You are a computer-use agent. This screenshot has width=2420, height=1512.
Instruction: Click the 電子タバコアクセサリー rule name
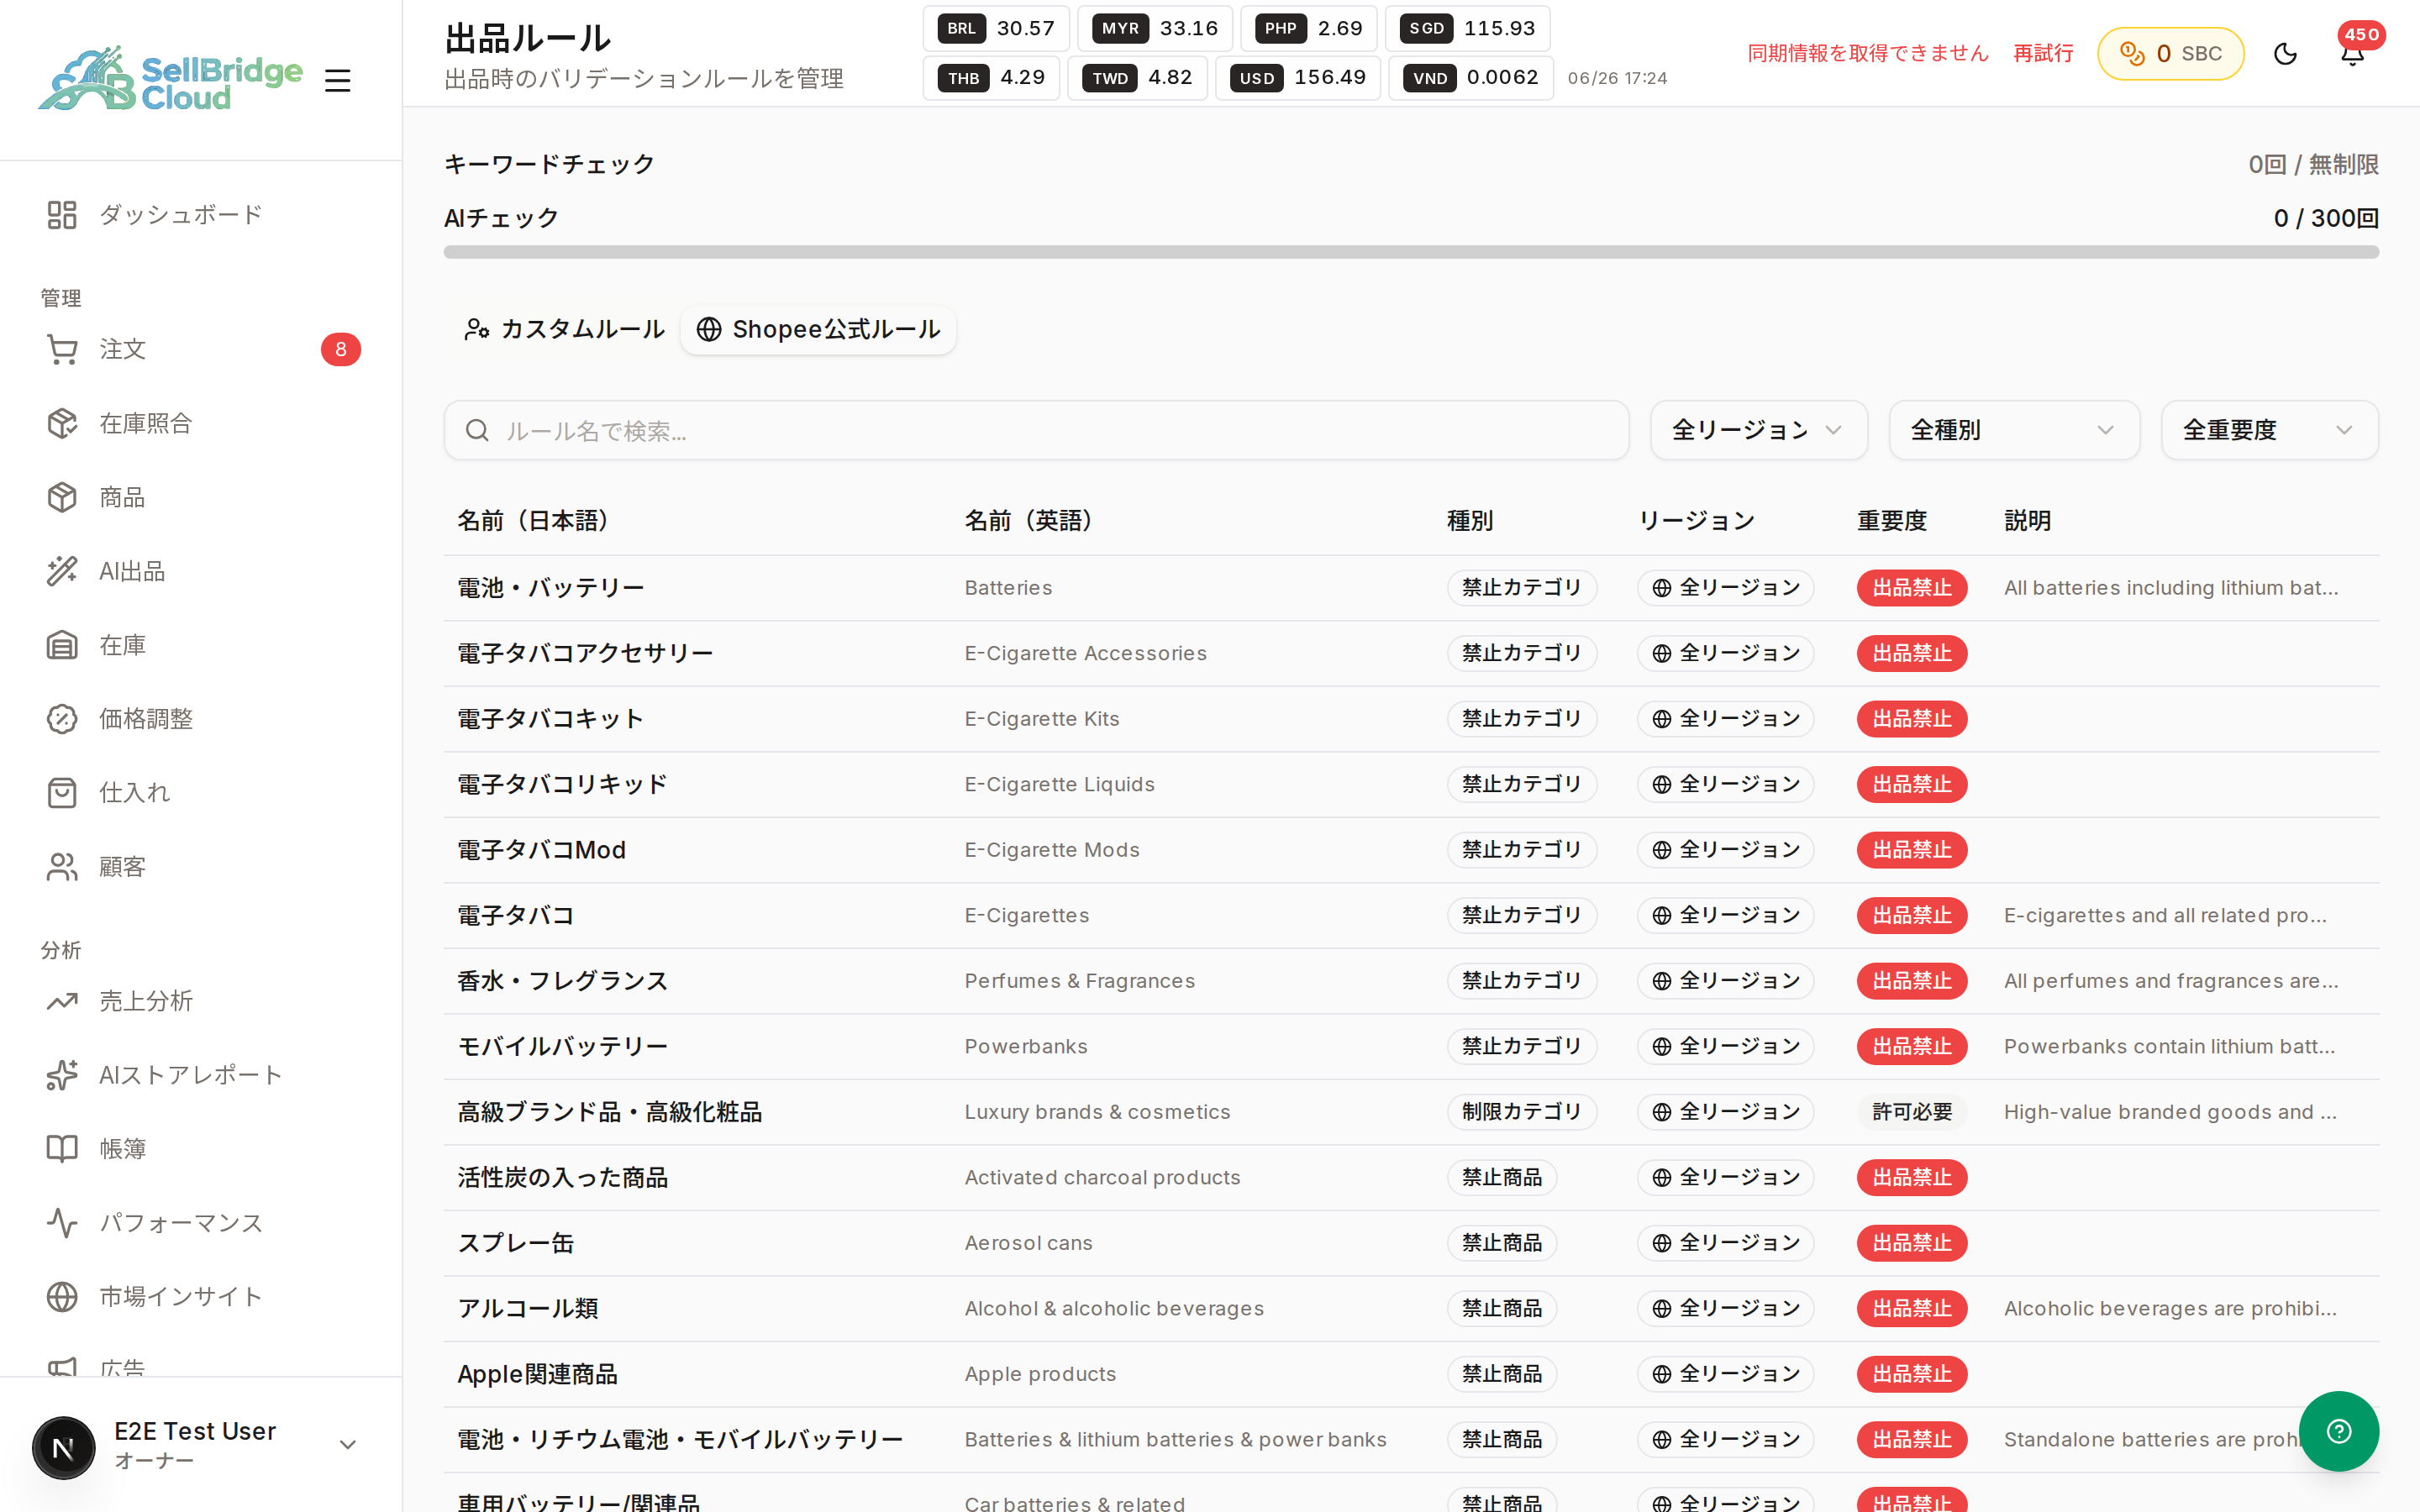pos(585,653)
